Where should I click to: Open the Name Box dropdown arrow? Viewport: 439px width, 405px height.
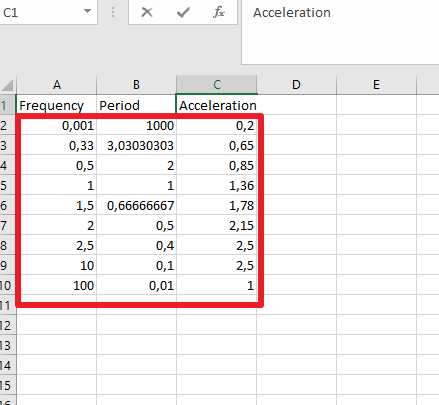[87, 11]
